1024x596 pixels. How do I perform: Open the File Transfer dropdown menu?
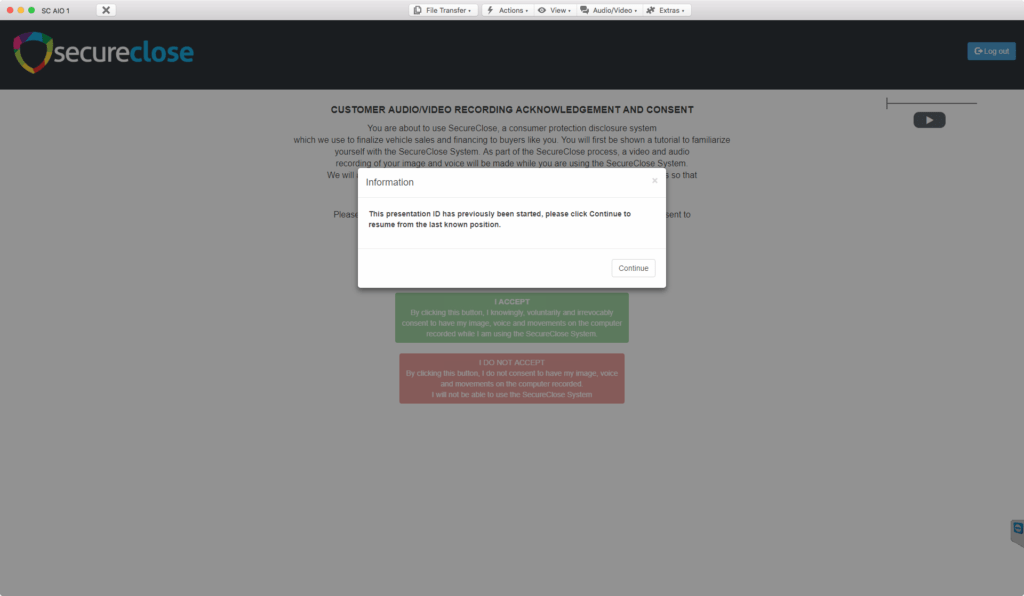click(x=443, y=10)
